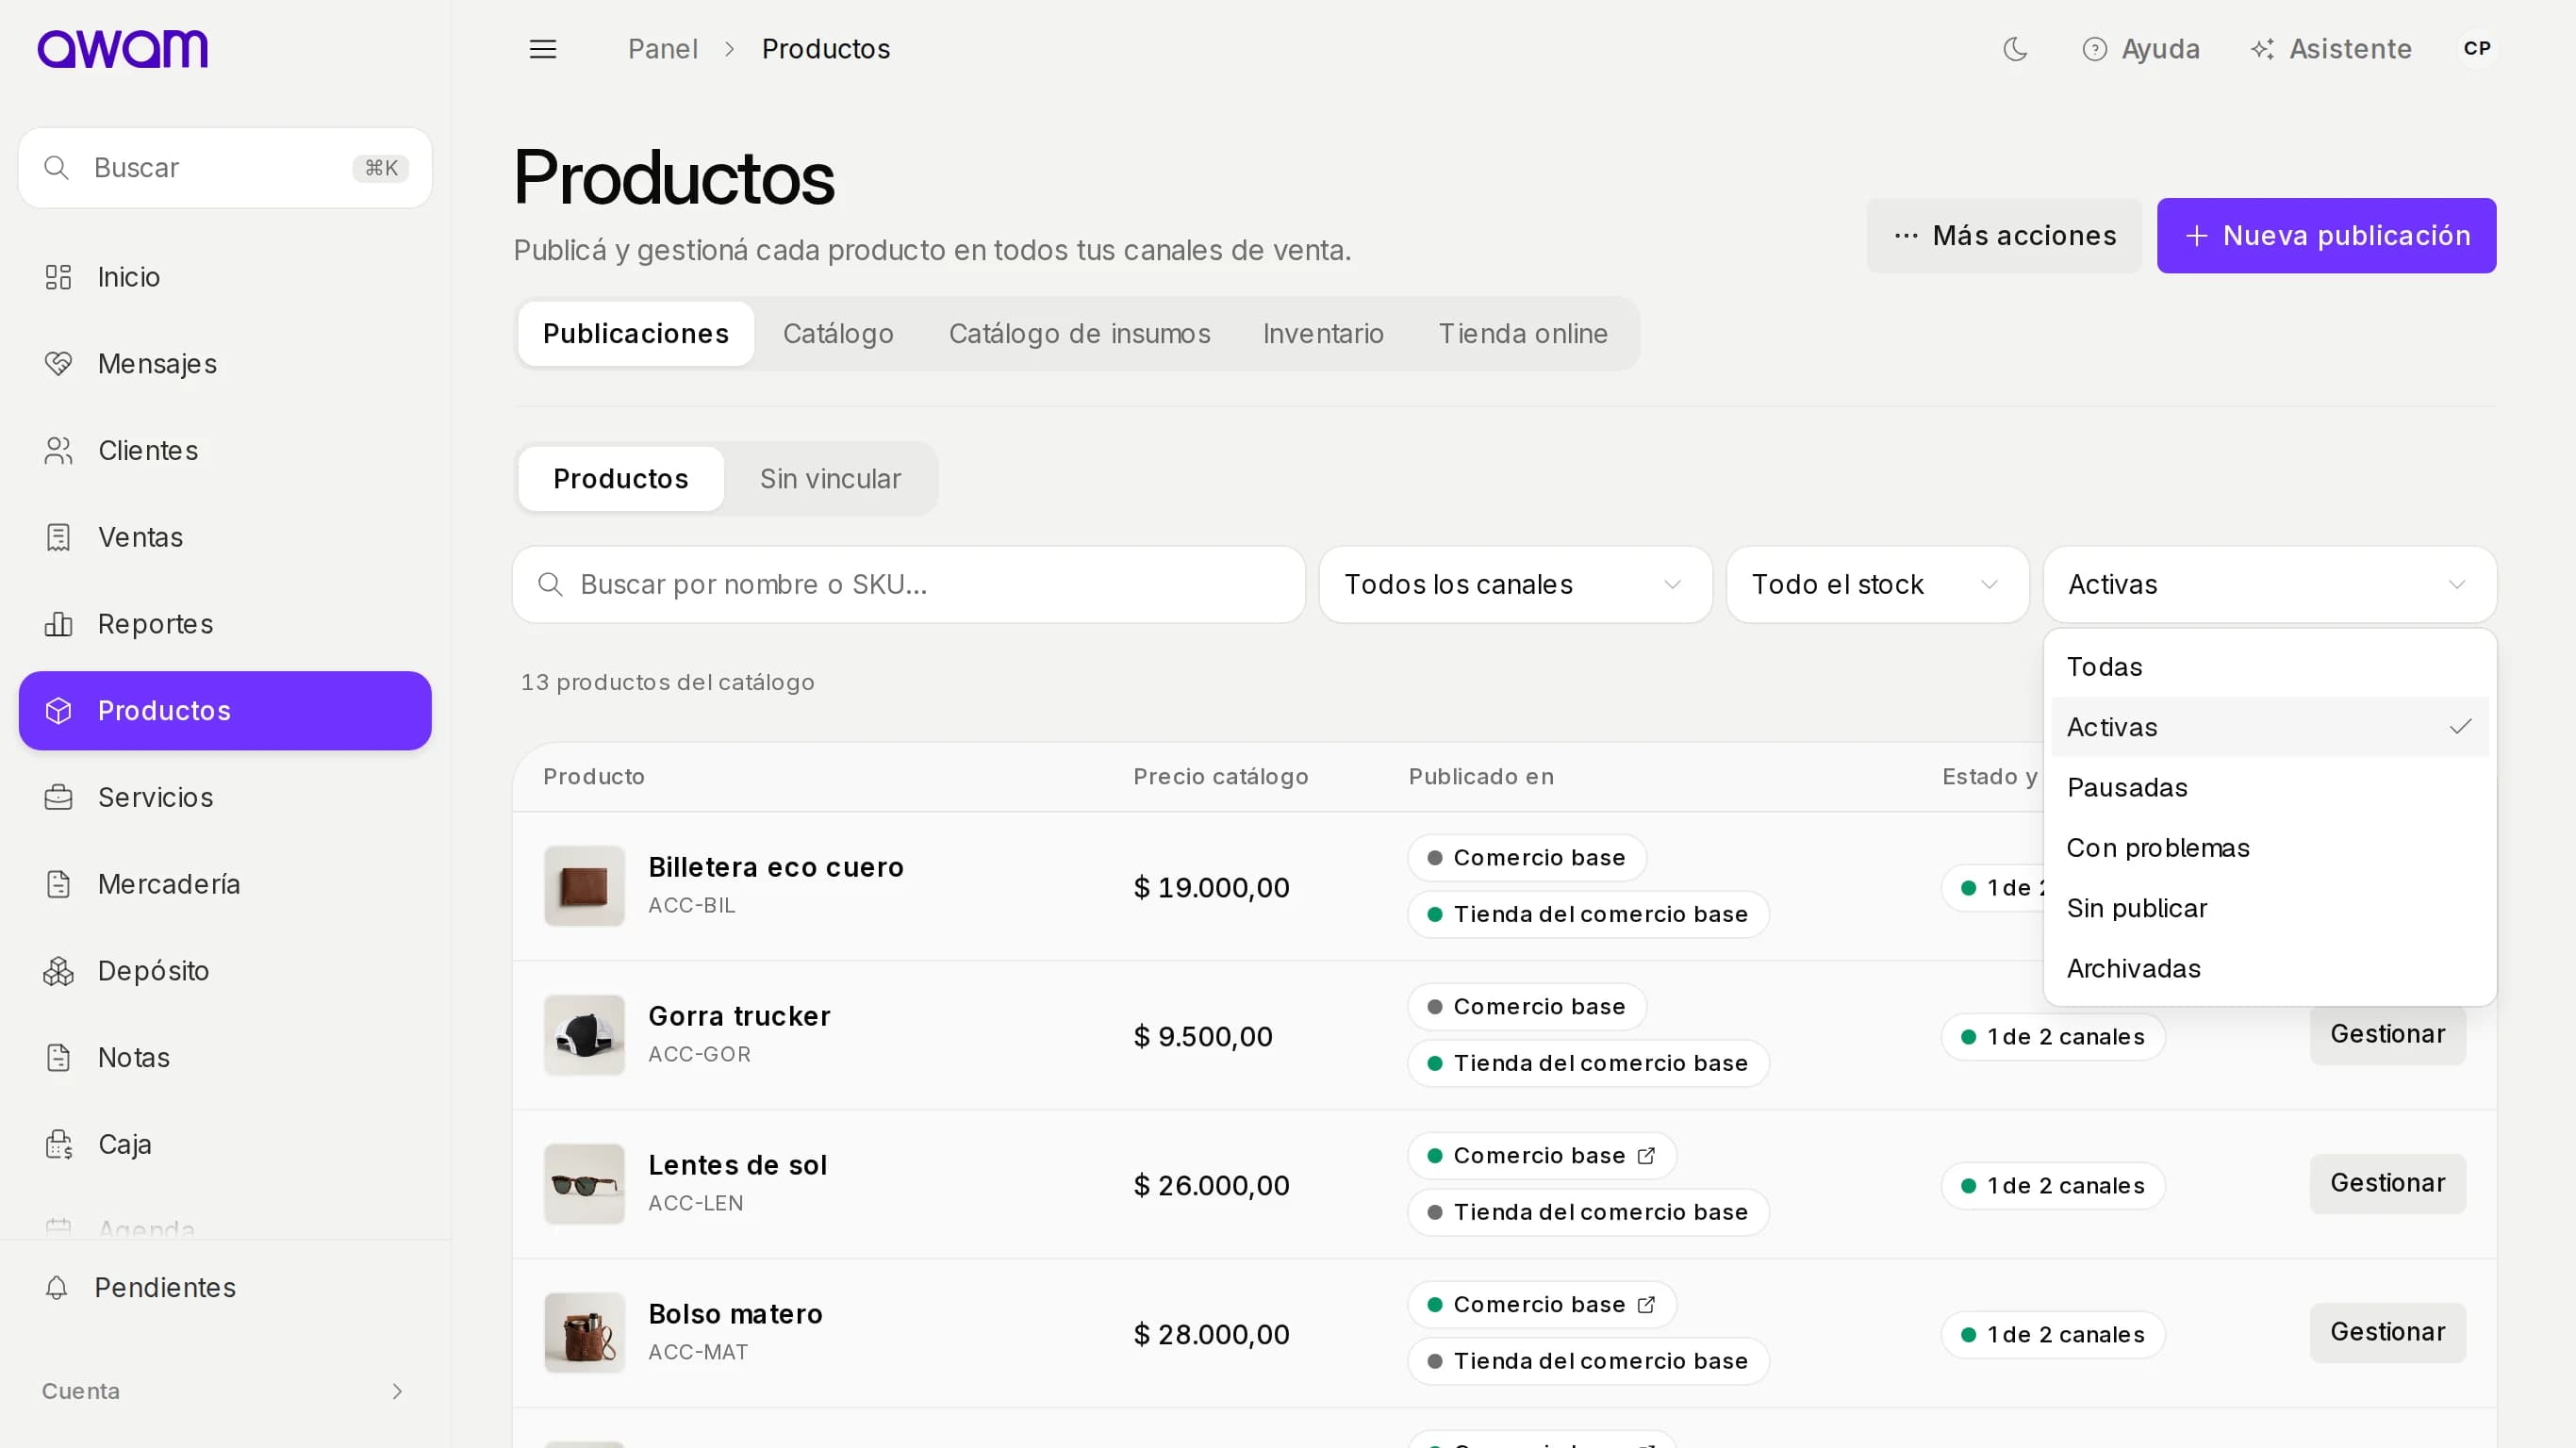2576x1448 pixels.
Task: Switch to Catálogo tab
Action: point(838,334)
